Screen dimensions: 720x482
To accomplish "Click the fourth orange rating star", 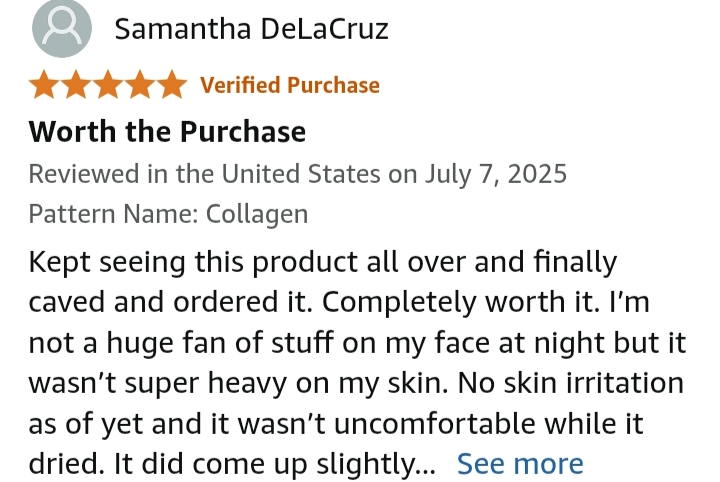I will point(140,84).
